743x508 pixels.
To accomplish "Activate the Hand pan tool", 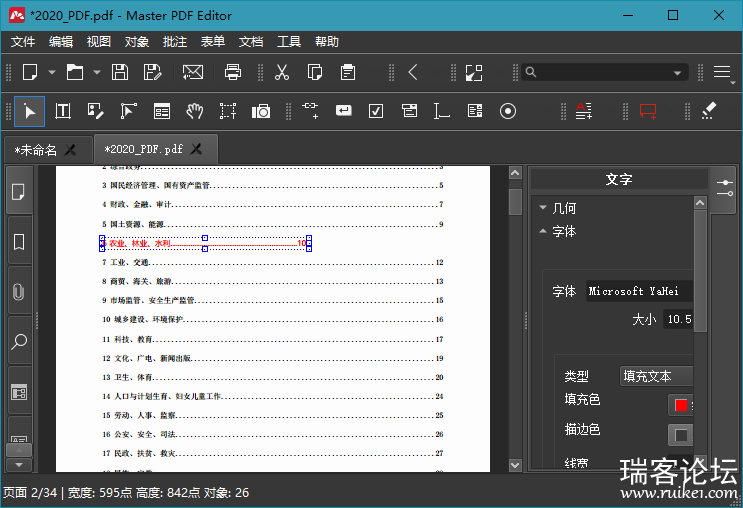I will (x=195, y=111).
